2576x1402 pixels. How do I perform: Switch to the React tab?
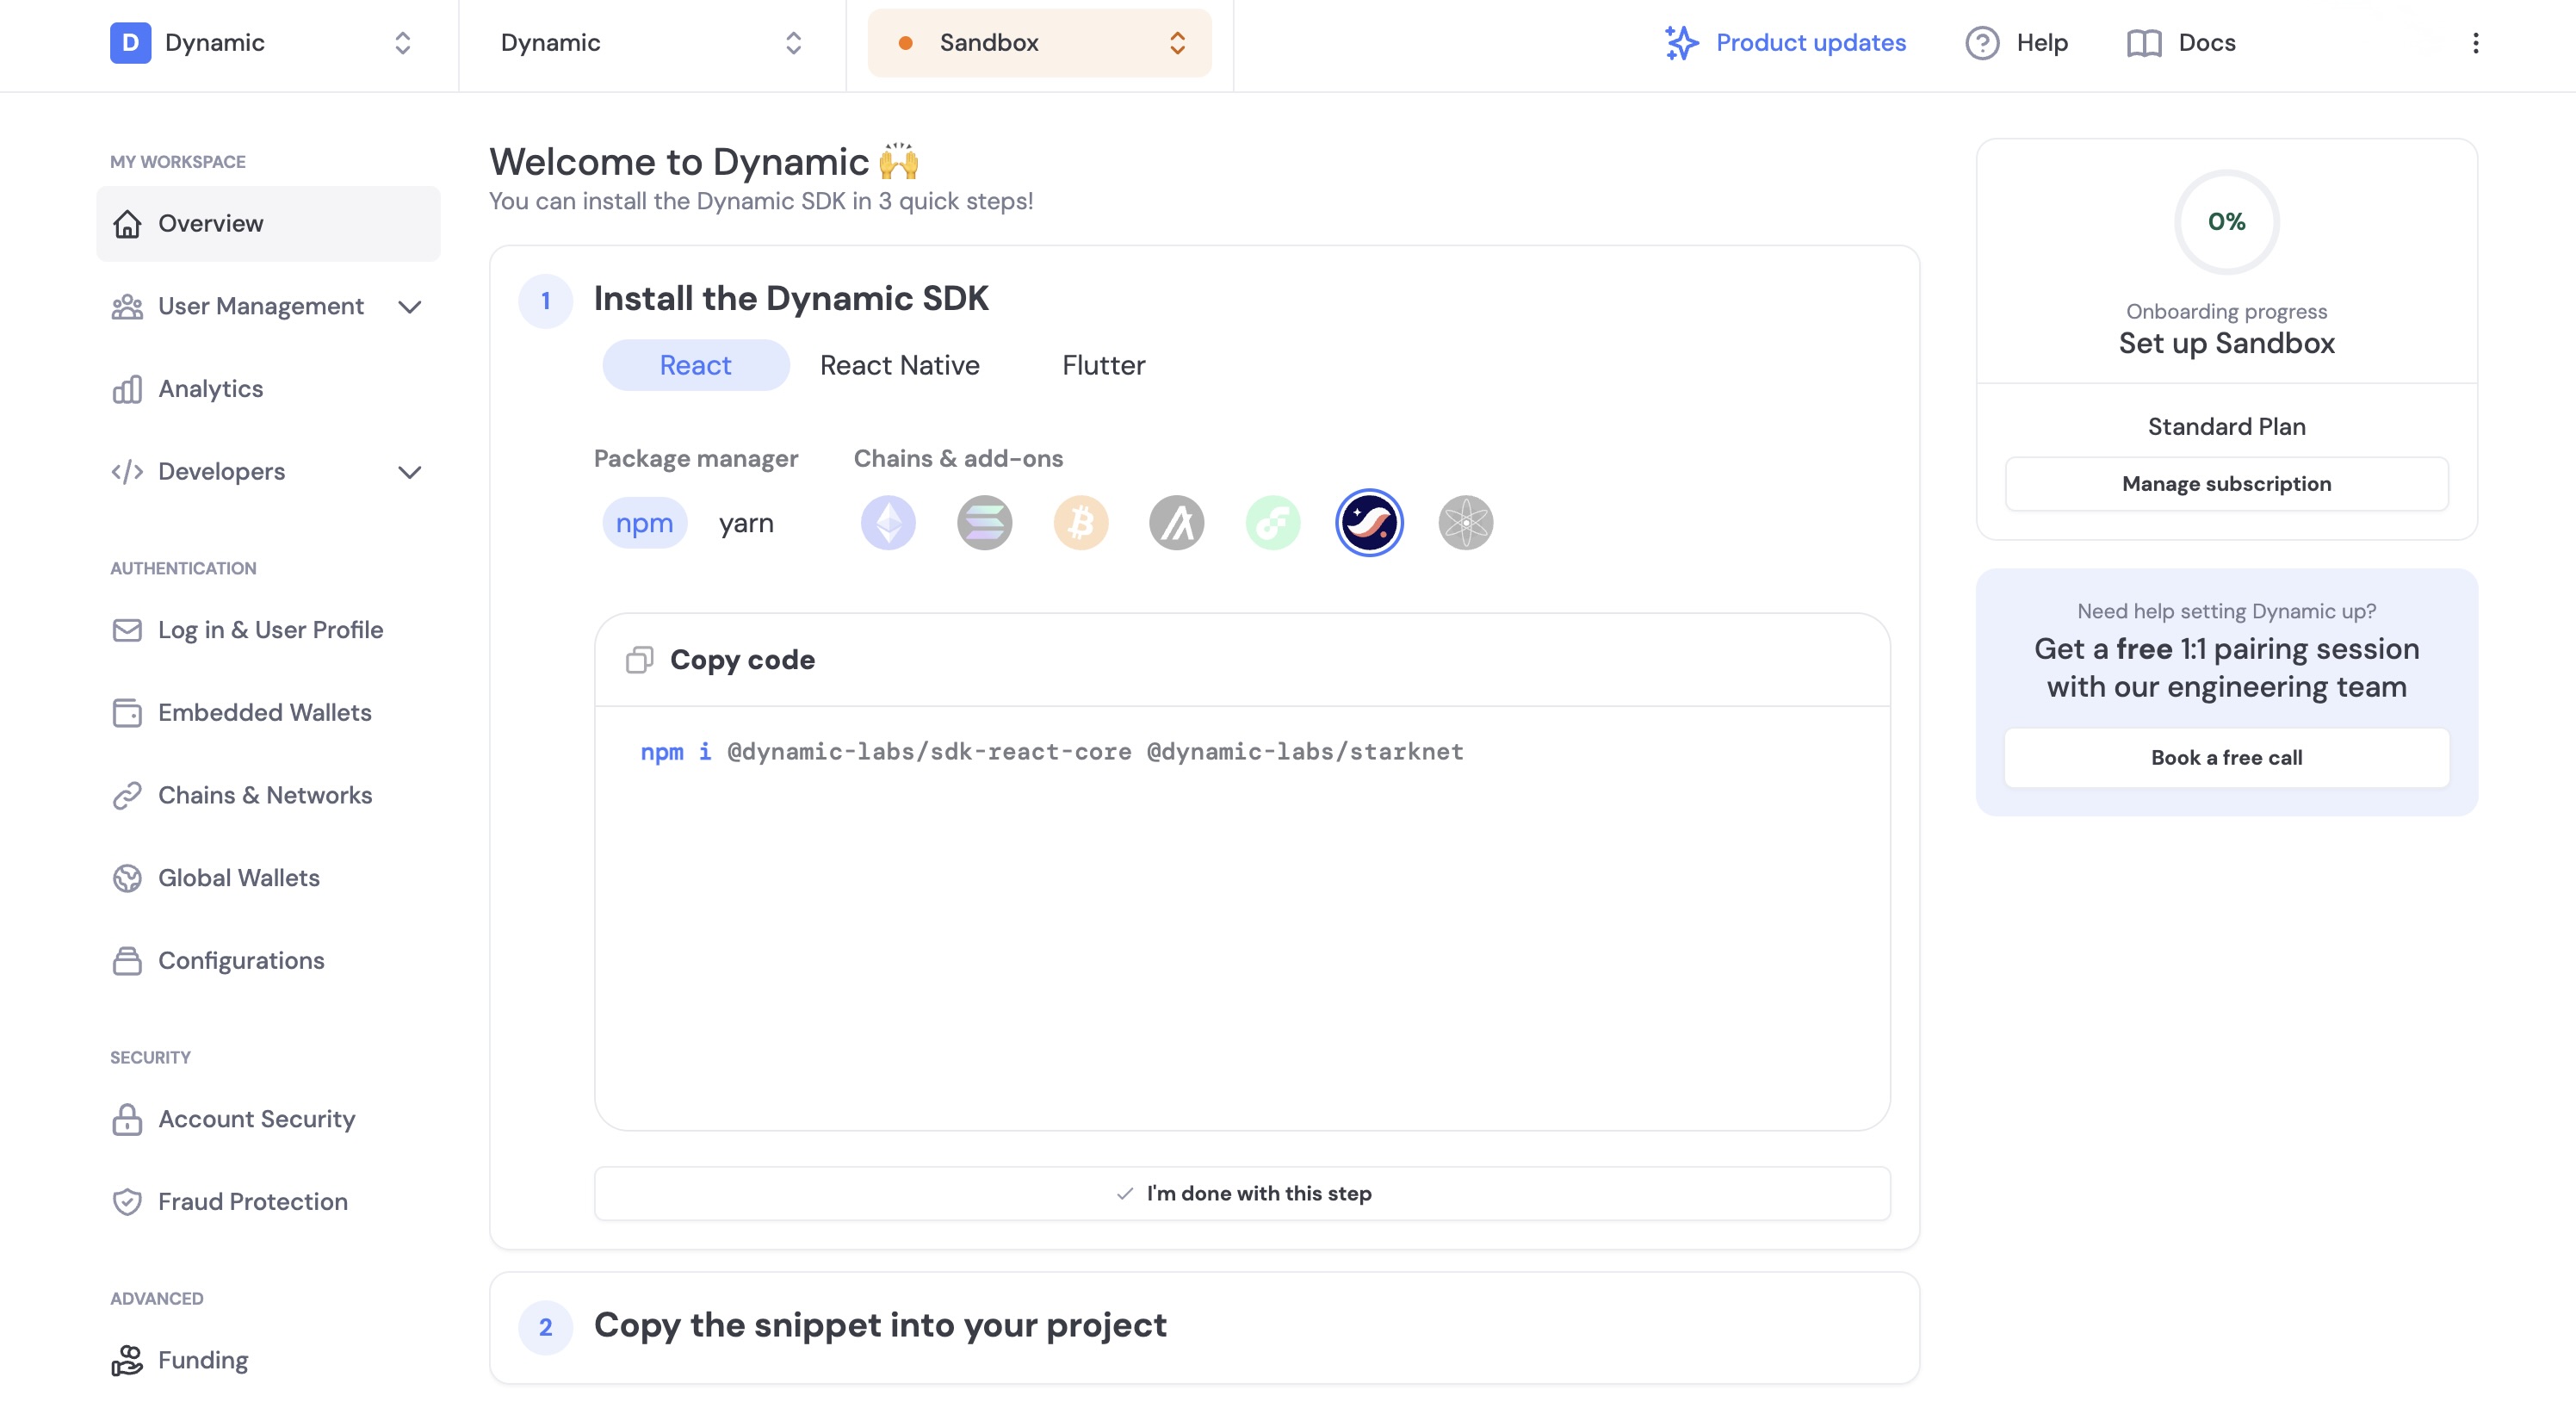pyautogui.click(x=695, y=365)
